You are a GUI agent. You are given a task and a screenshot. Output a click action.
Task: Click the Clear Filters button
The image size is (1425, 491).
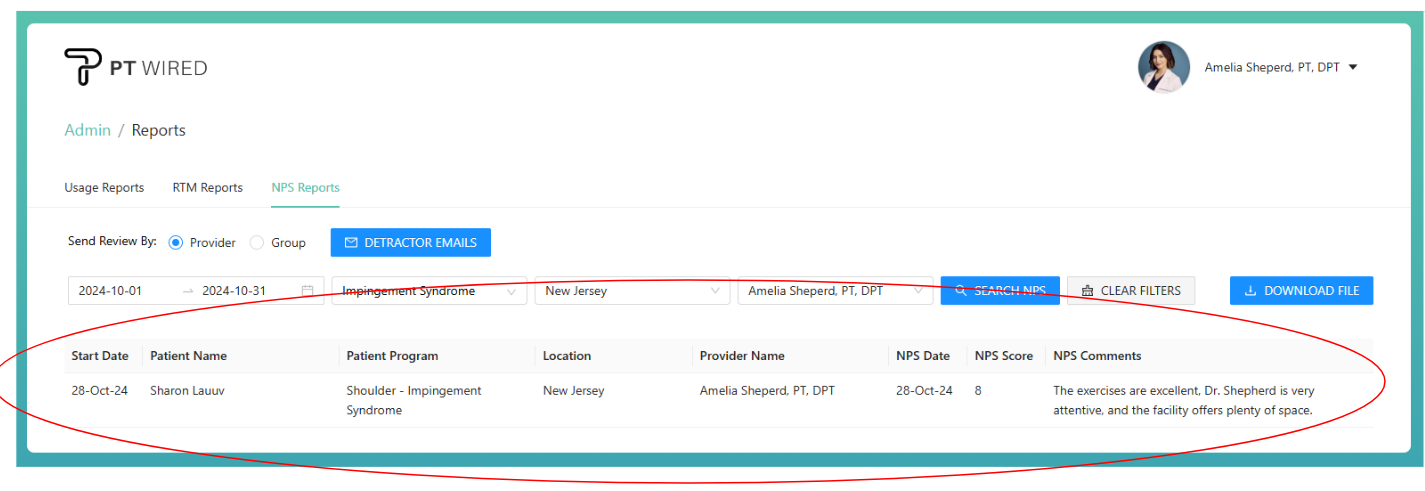coord(1130,291)
